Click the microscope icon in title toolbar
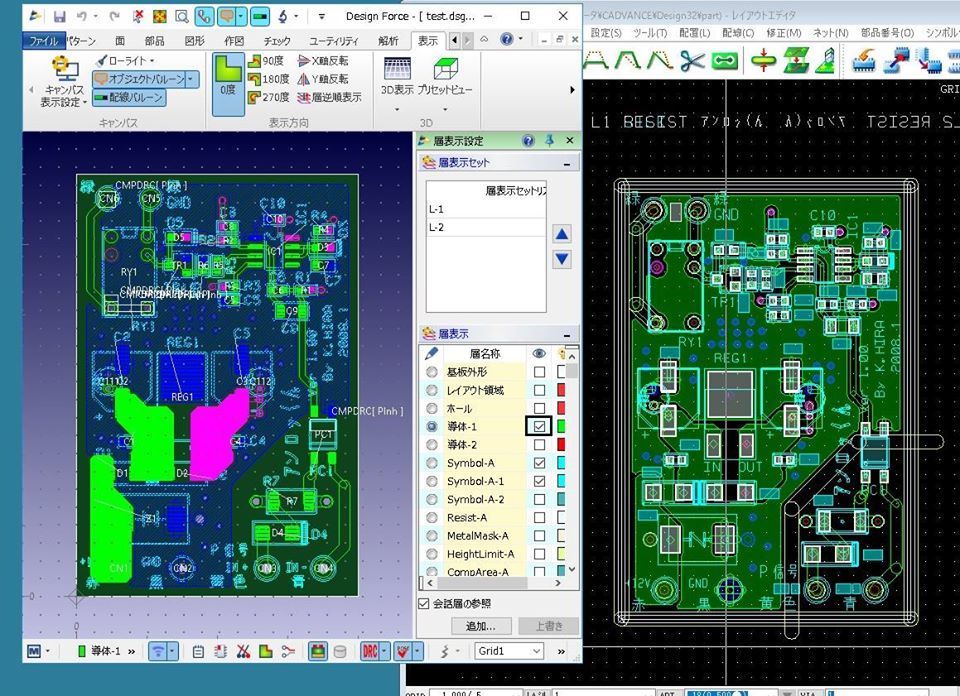The image size is (960, 696). coord(283,17)
